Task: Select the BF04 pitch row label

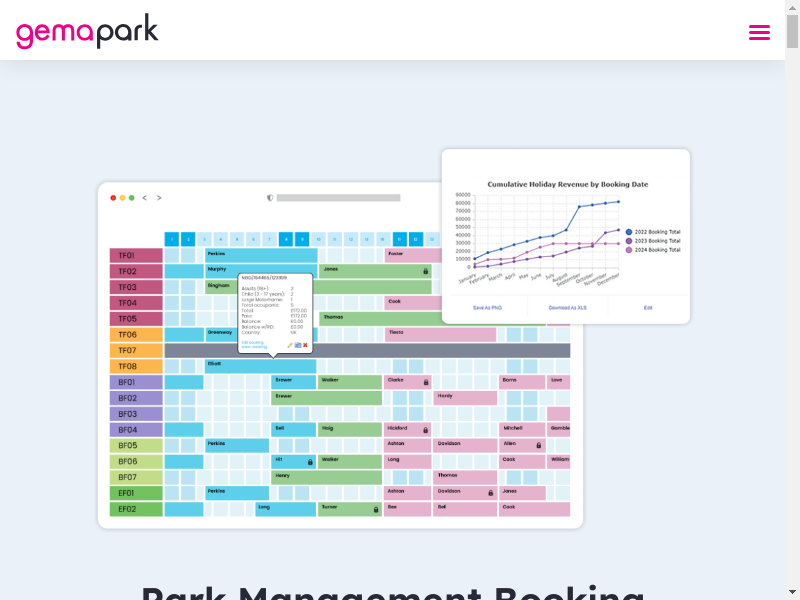Action: pos(136,430)
